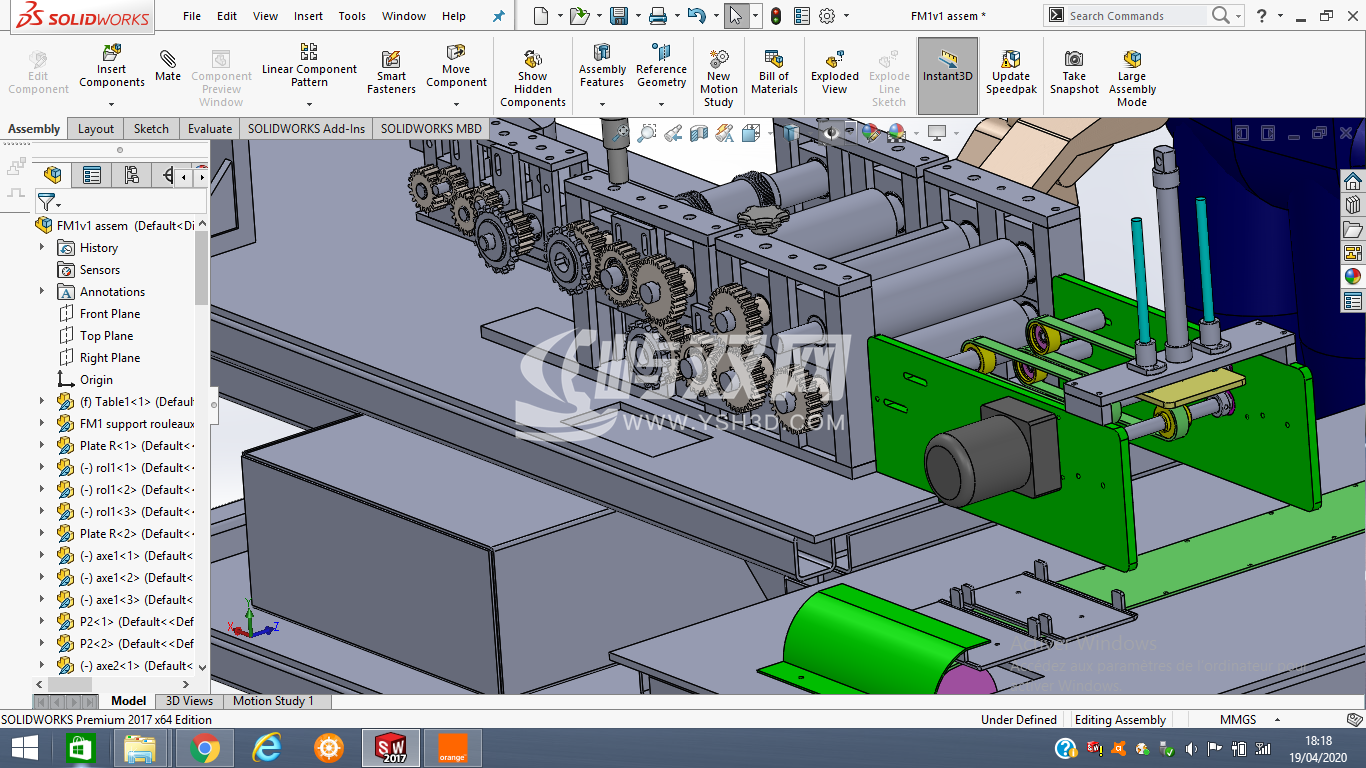Switch to the Evaluate tab
The image size is (1366, 768).
tap(210, 128)
